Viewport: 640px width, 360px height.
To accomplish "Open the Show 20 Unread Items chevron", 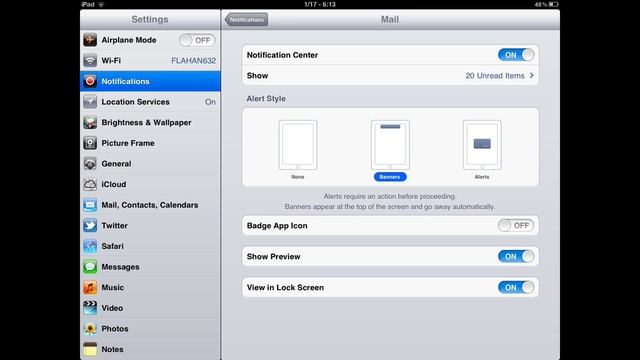I will tap(531, 76).
